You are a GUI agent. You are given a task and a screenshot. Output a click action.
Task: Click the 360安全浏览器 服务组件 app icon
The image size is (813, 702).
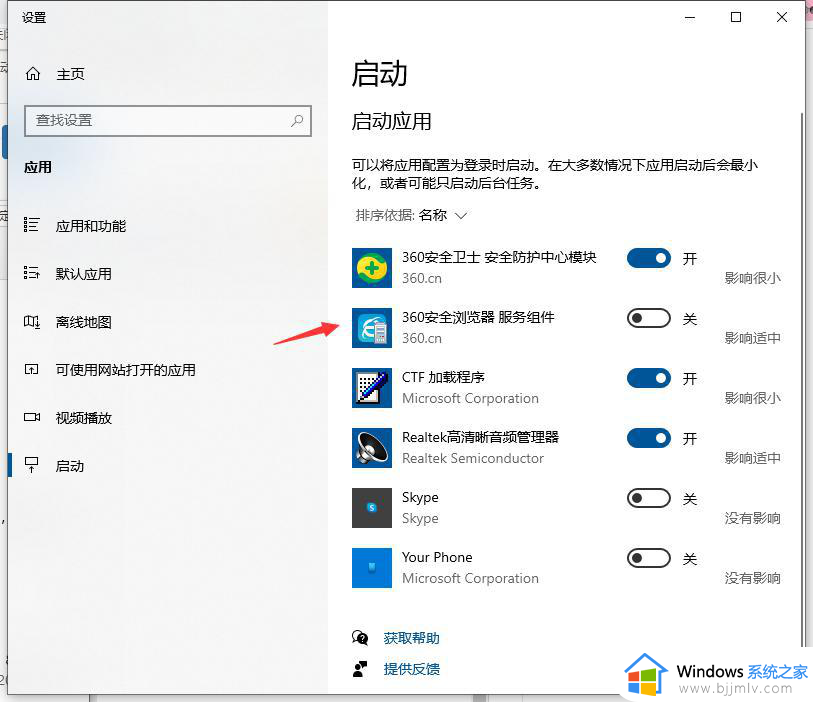click(372, 328)
